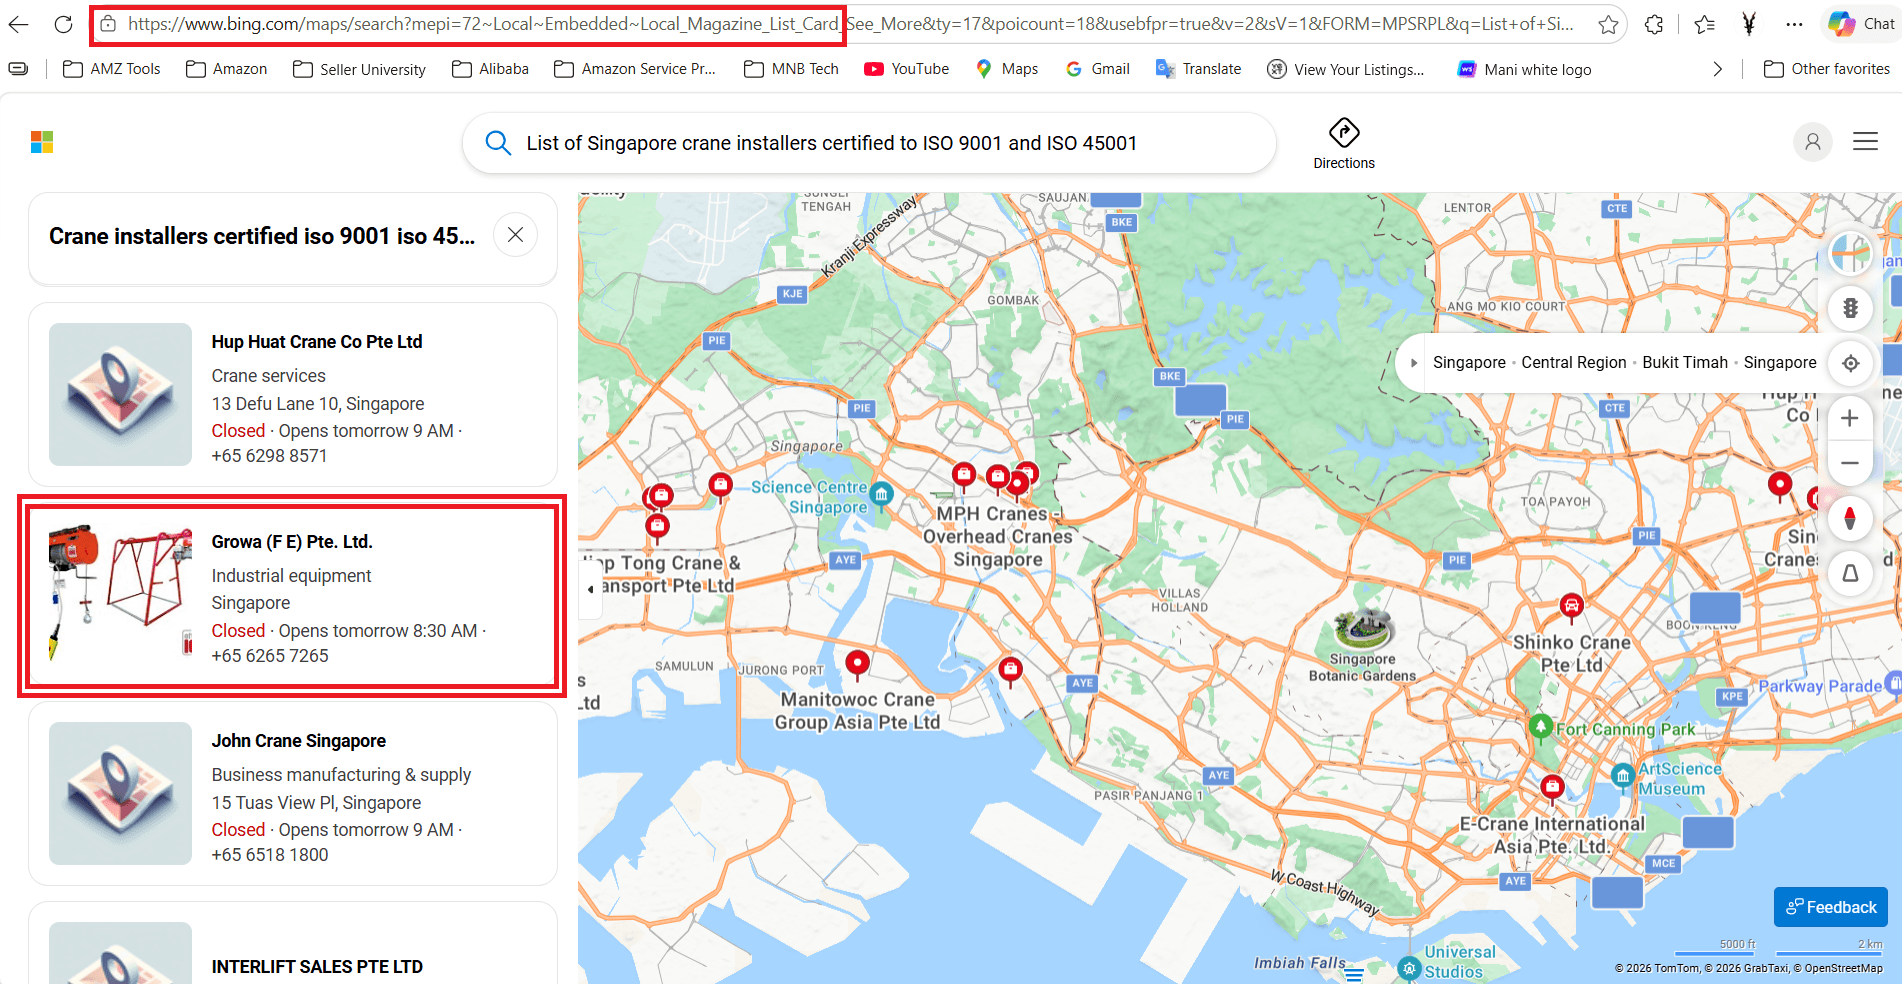Zoom out the map with minus

tap(1850, 463)
